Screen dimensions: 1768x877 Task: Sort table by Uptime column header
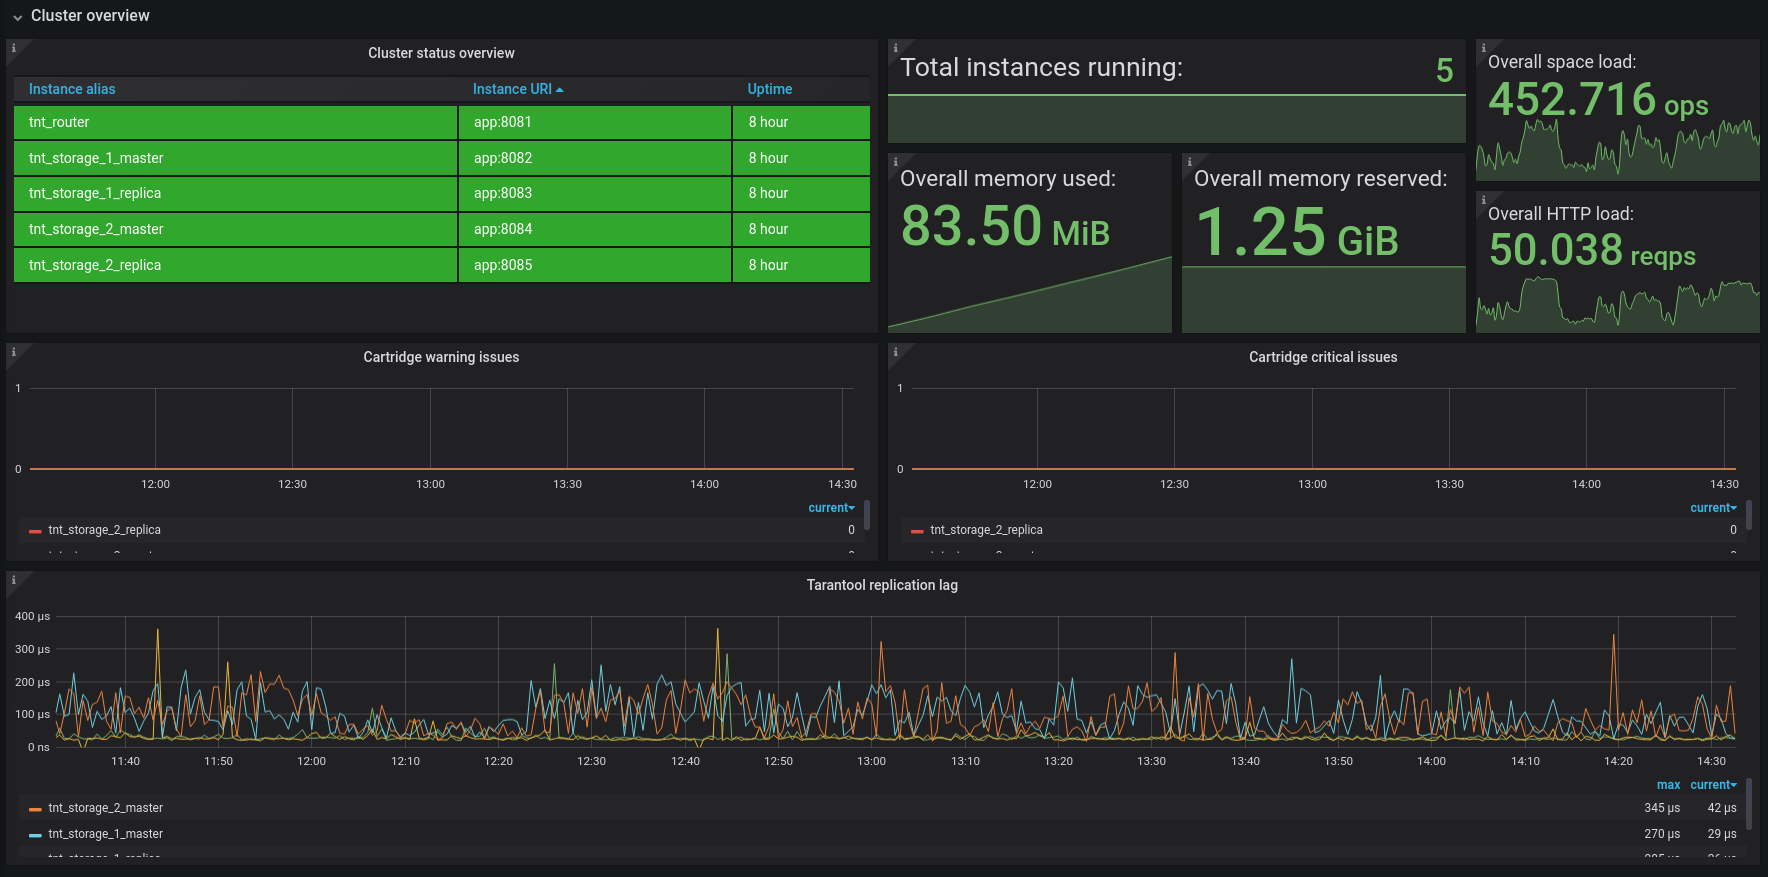769,89
